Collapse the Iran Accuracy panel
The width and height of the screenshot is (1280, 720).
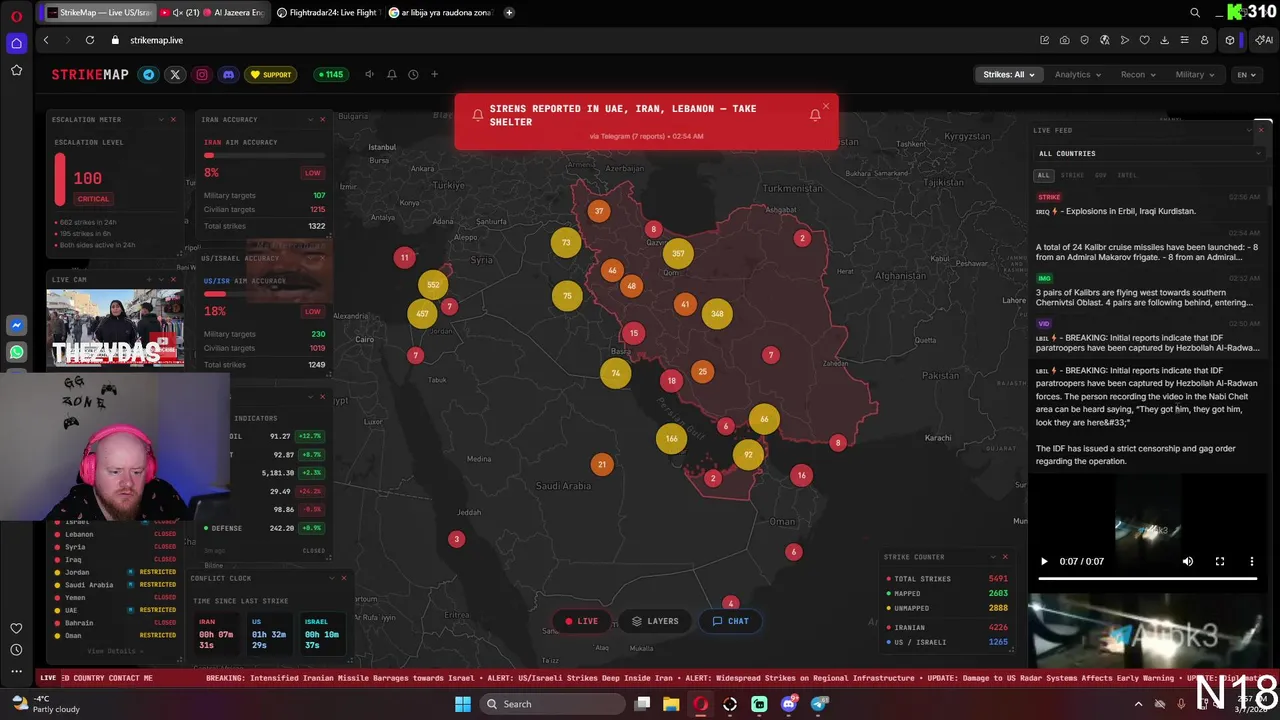(x=310, y=119)
